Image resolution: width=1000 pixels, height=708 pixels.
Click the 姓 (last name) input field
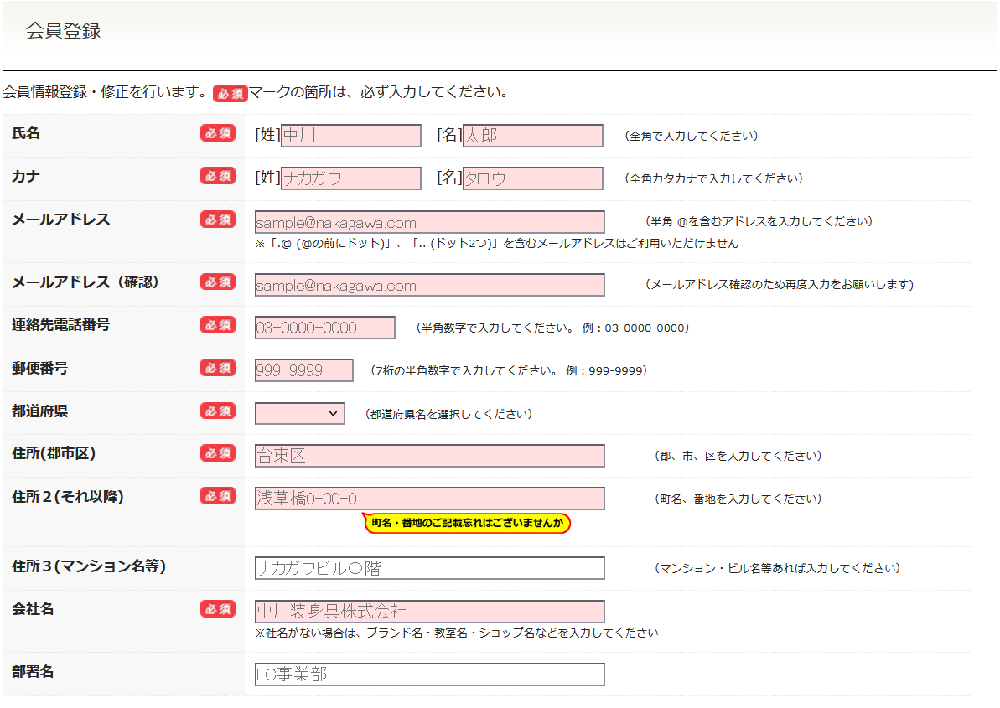pyautogui.click(x=351, y=136)
